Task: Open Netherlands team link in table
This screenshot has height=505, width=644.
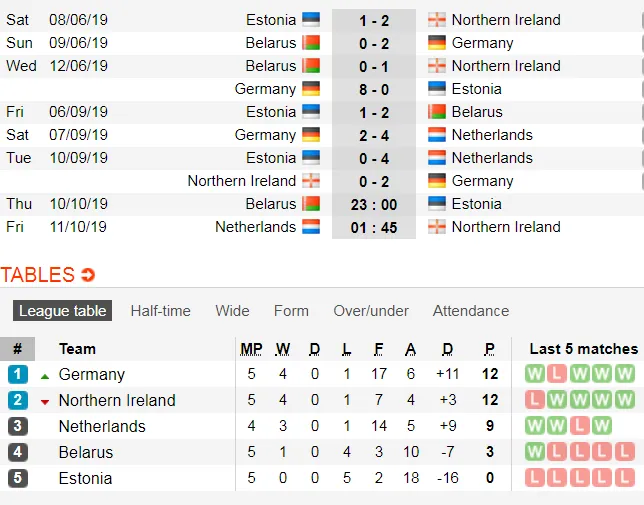Action: (x=102, y=426)
